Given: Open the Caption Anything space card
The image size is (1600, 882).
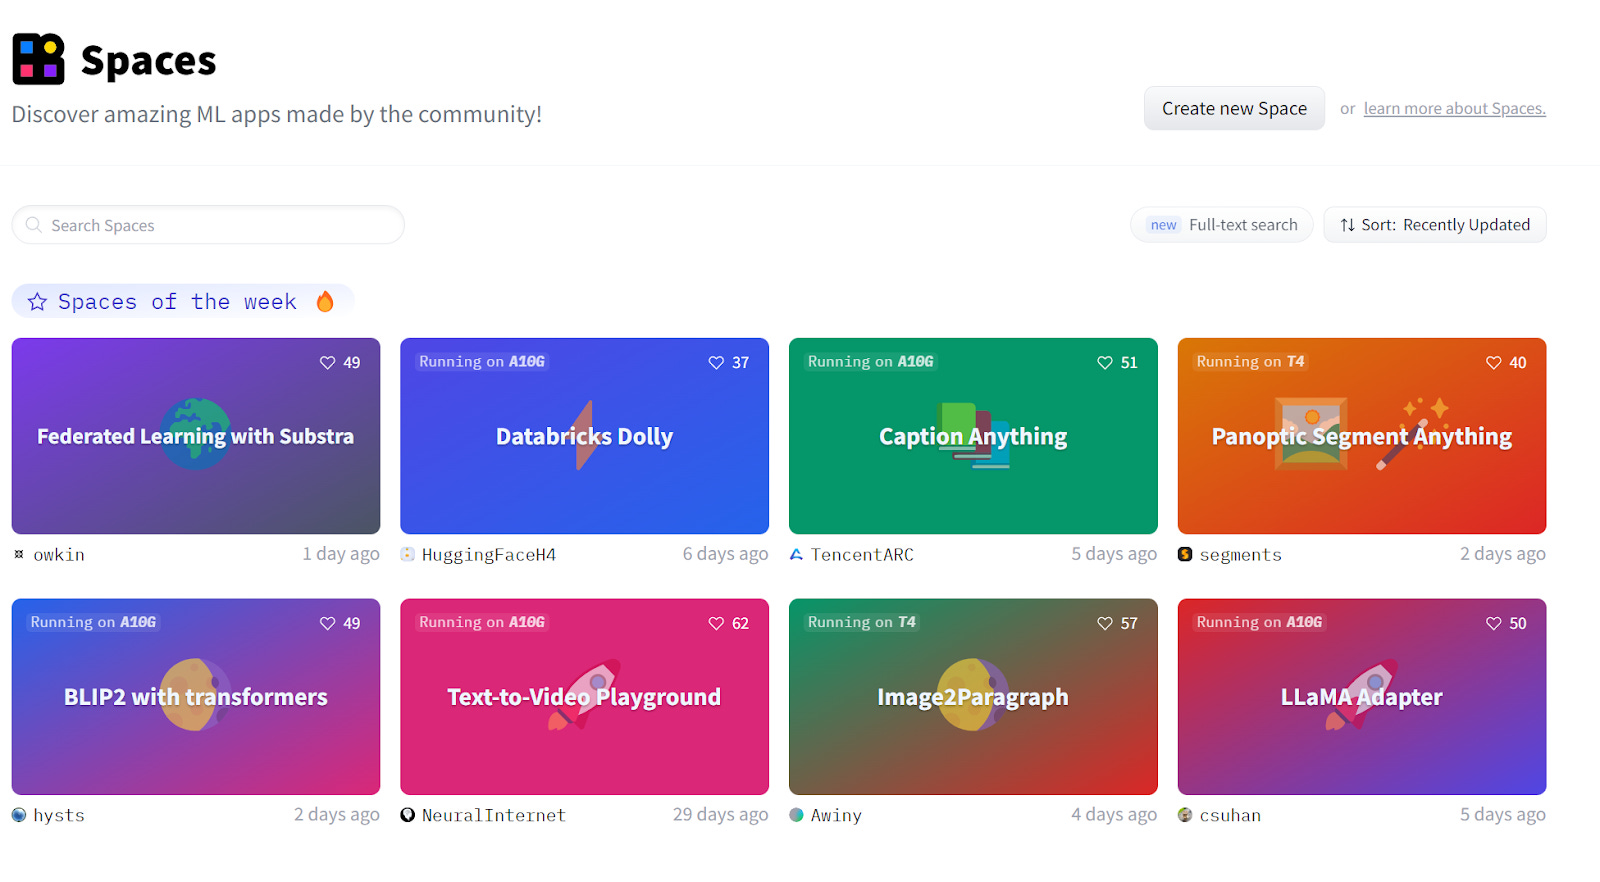Looking at the screenshot, I should 973,436.
